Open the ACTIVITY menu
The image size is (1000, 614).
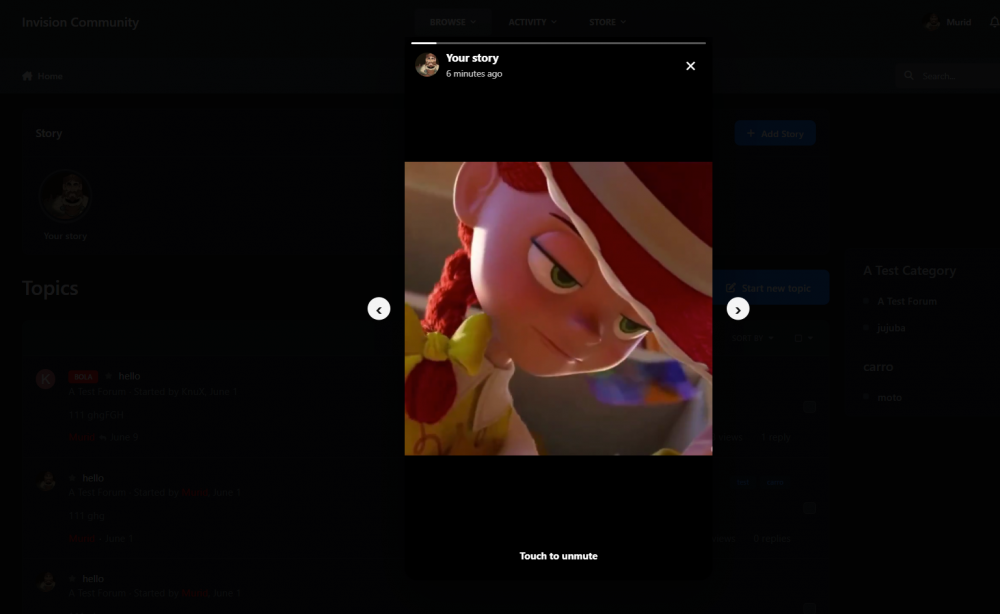[x=532, y=22]
